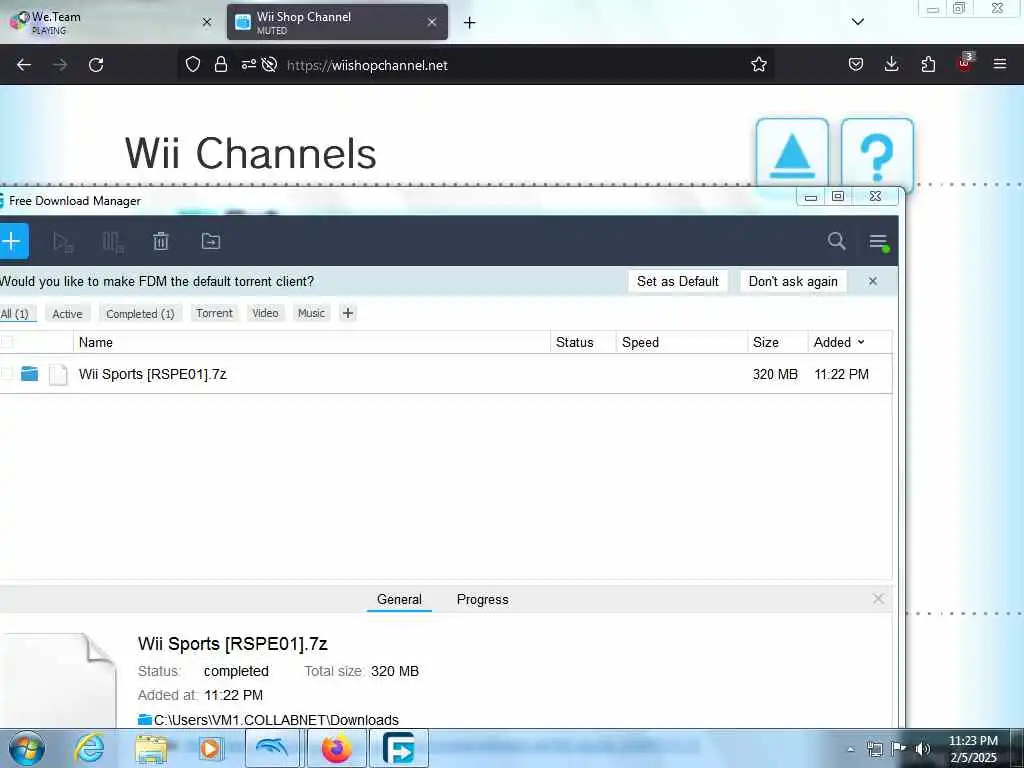Open Windows Media Player from taskbar
Viewport: 1024px width, 768px height.
210,749
